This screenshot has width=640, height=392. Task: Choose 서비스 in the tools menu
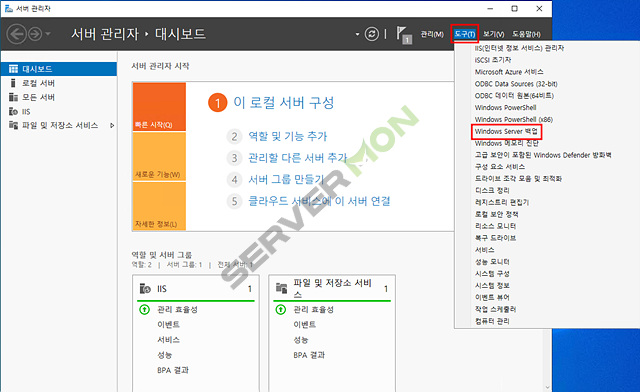pos(484,250)
